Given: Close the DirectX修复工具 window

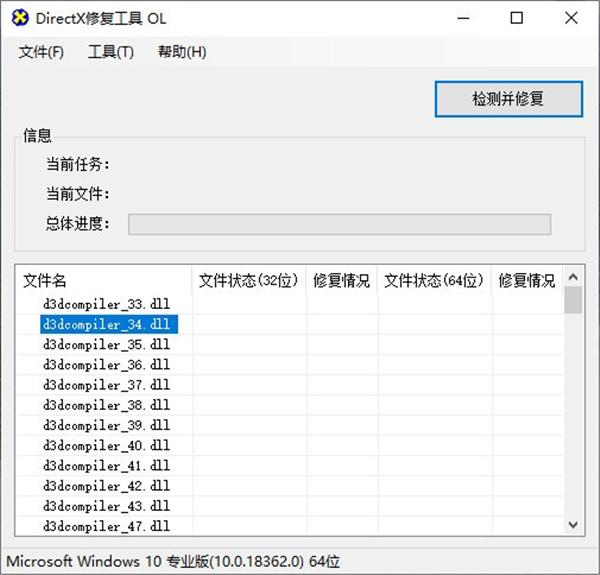Looking at the screenshot, I should tap(571, 18).
